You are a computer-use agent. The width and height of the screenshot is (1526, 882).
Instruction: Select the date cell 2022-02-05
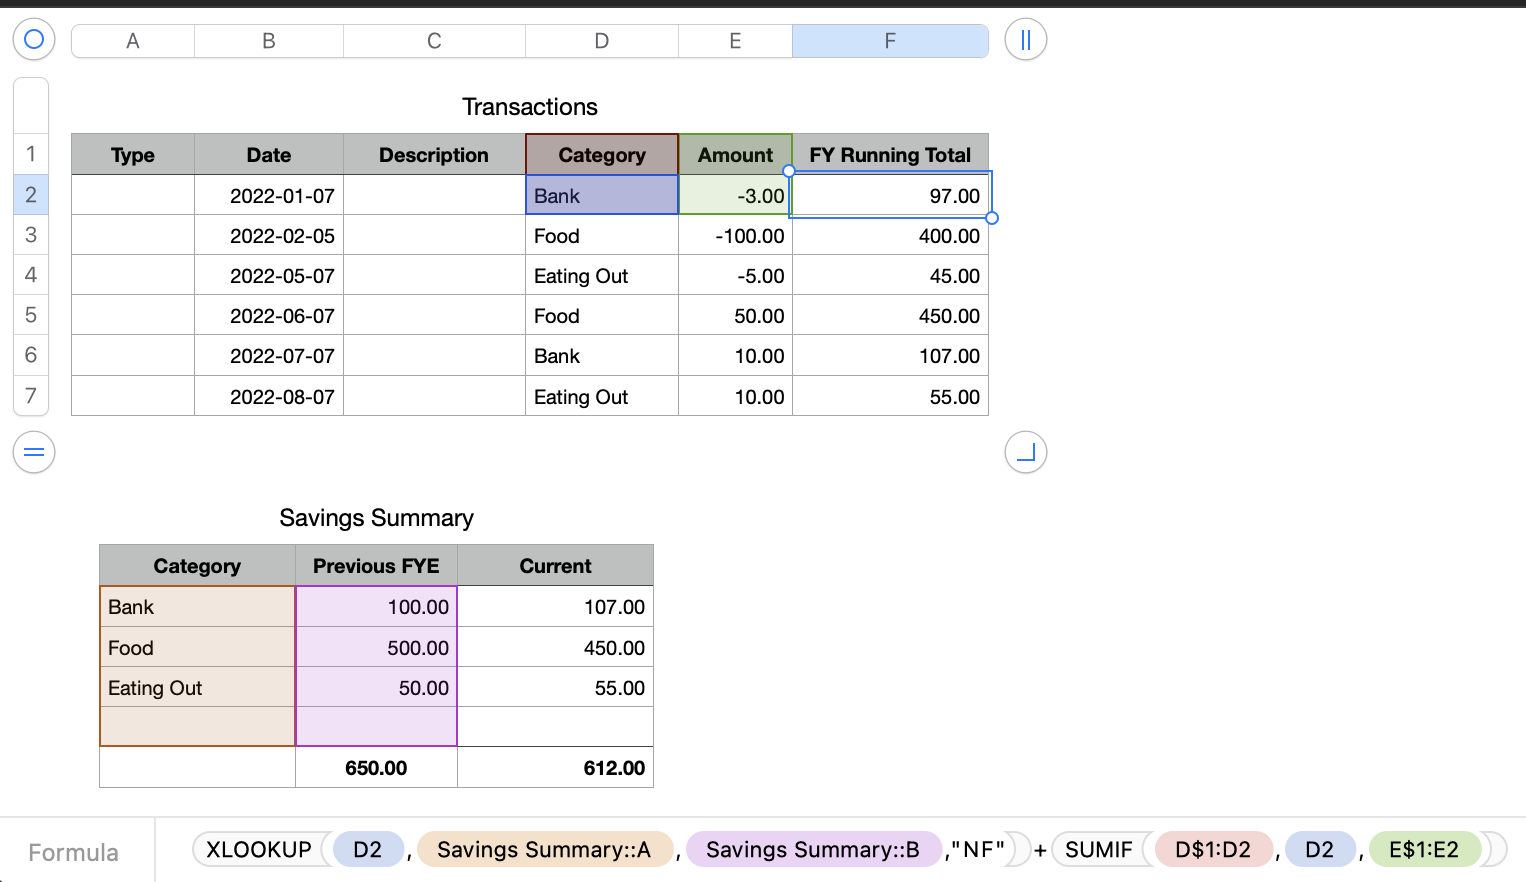point(269,235)
